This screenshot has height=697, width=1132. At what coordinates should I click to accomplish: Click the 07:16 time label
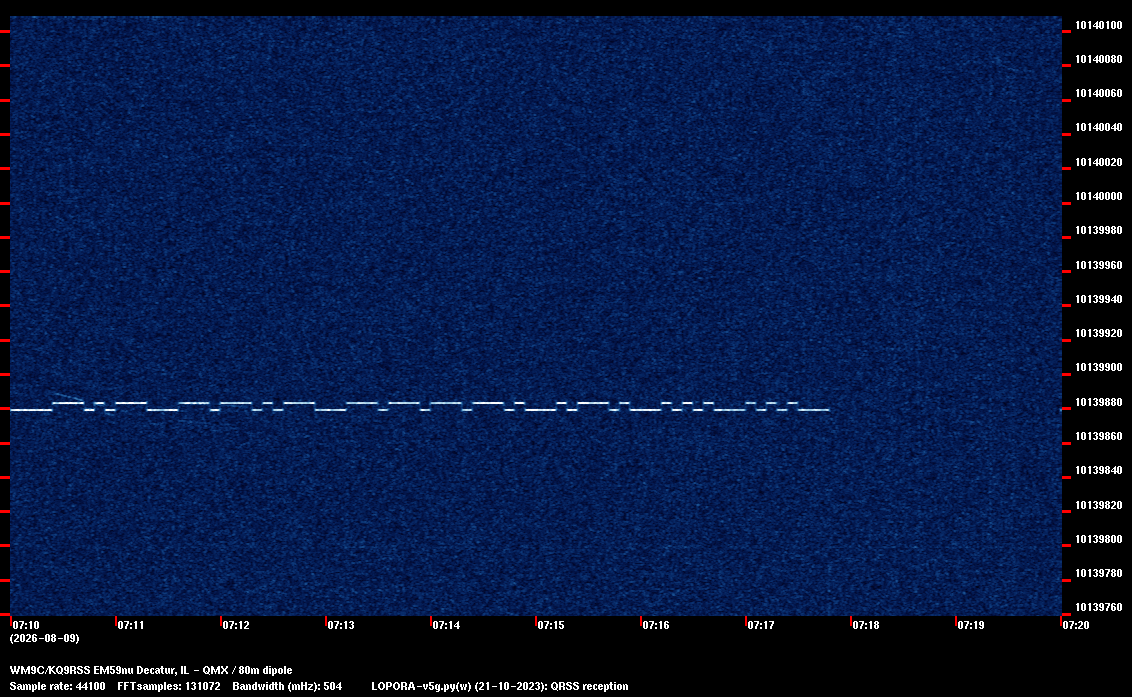tap(656, 625)
